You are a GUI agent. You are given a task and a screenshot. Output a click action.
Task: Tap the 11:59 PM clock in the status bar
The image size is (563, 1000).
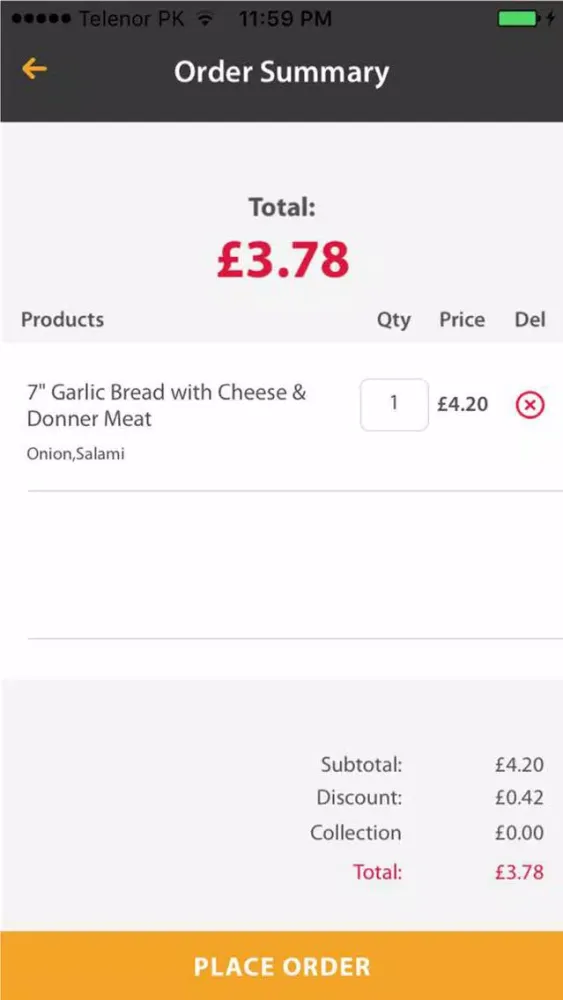285,18
